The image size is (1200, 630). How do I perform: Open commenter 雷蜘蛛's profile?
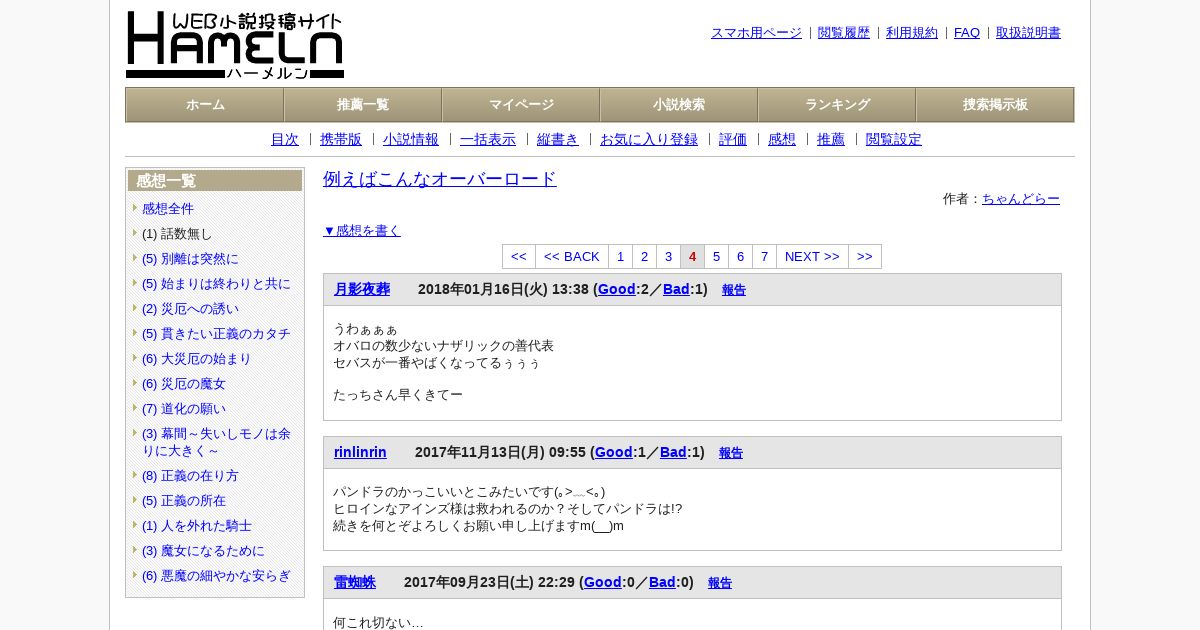(x=355, y=583)
